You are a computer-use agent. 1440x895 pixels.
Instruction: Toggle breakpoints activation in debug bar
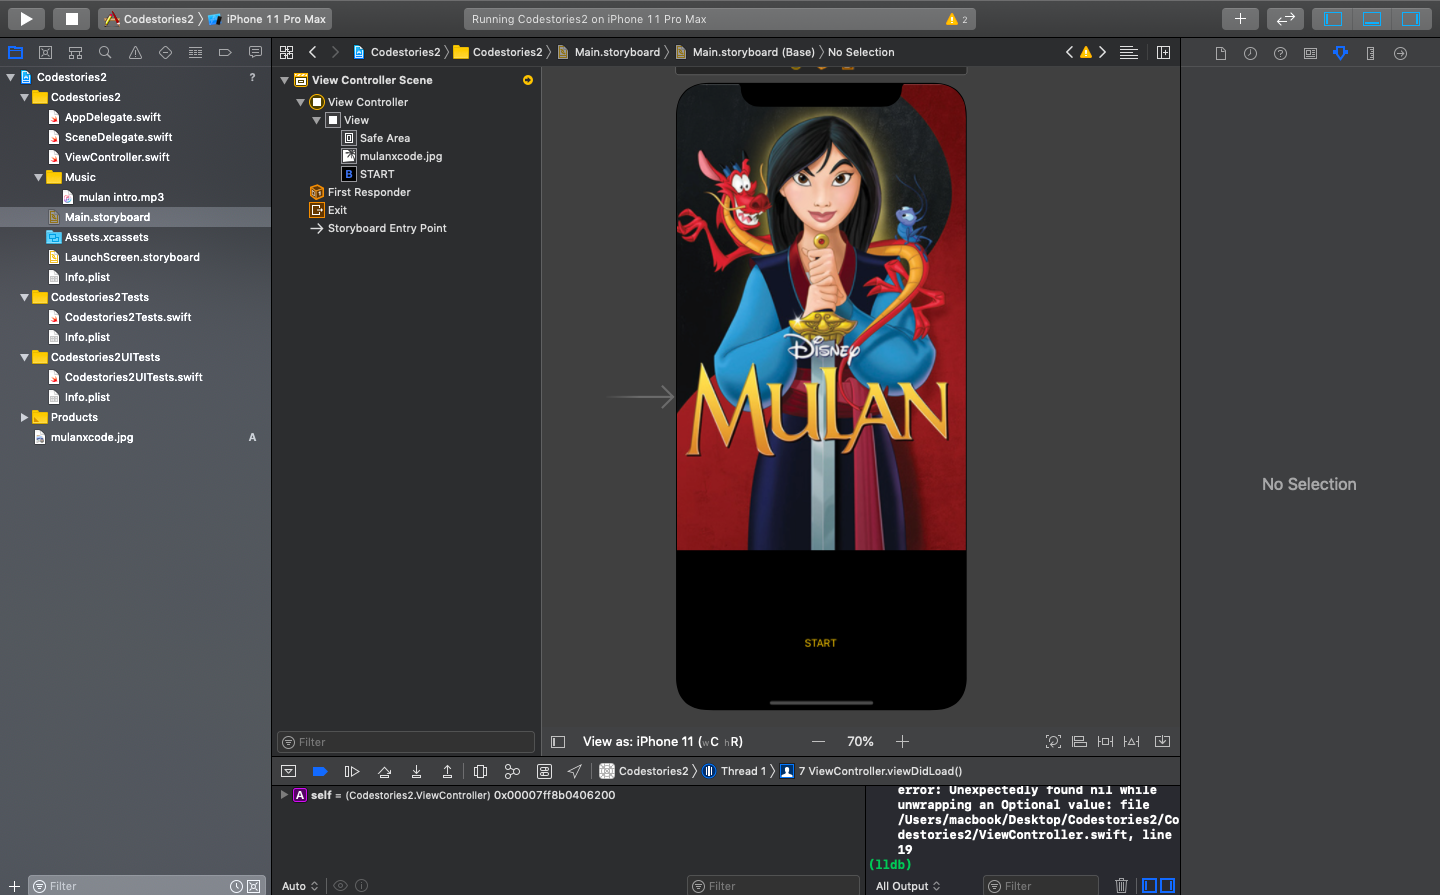click(320, 771)
